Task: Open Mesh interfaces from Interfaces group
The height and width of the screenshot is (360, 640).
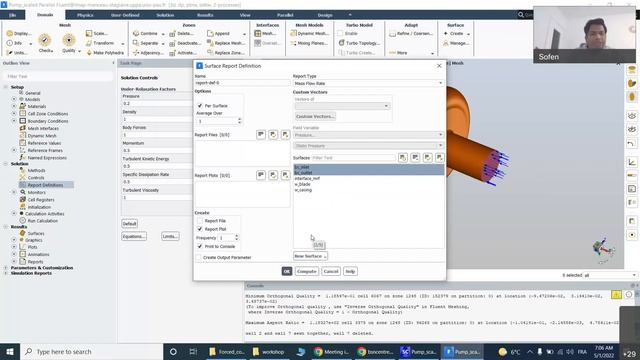Action: click(x=265, y=33)
